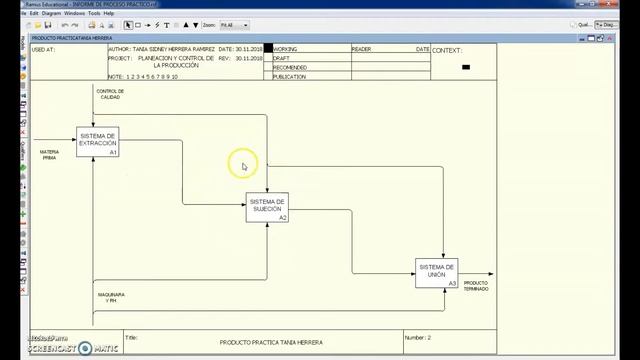Click the USED AT header cell

(69, 62)
